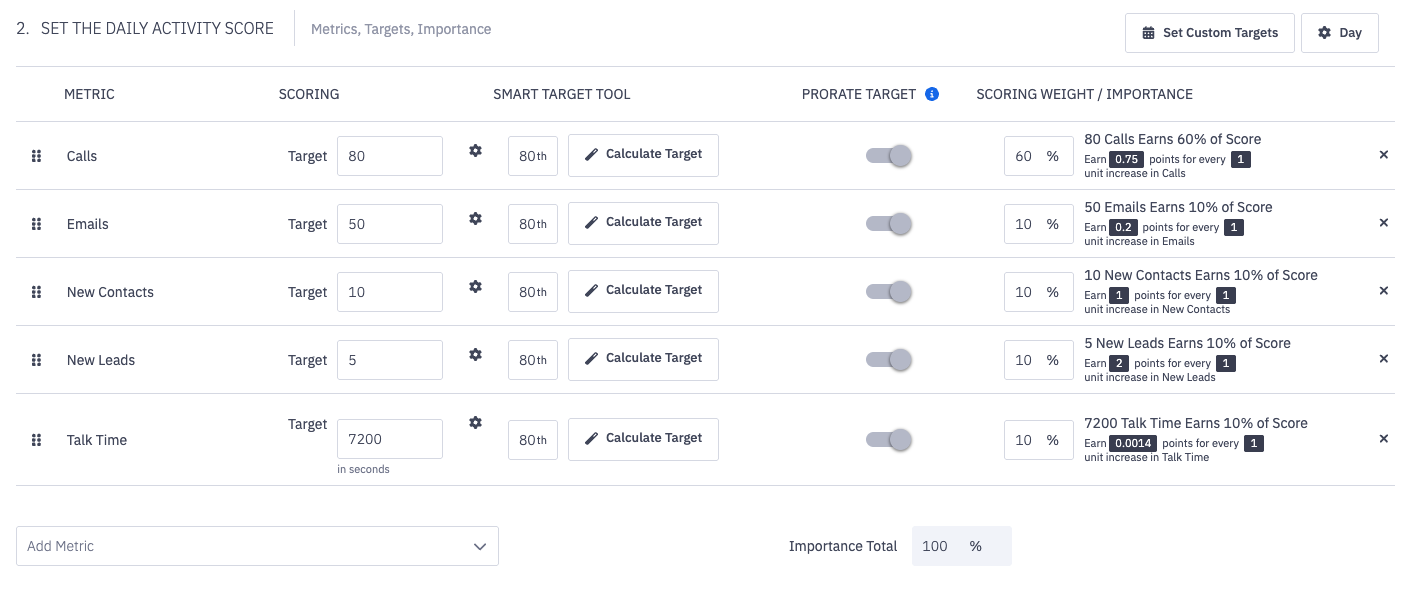Viewport: 1414px width, 591px height.
Task: Open the settings gear for Talk Time
Action: [x=475, y=422]
